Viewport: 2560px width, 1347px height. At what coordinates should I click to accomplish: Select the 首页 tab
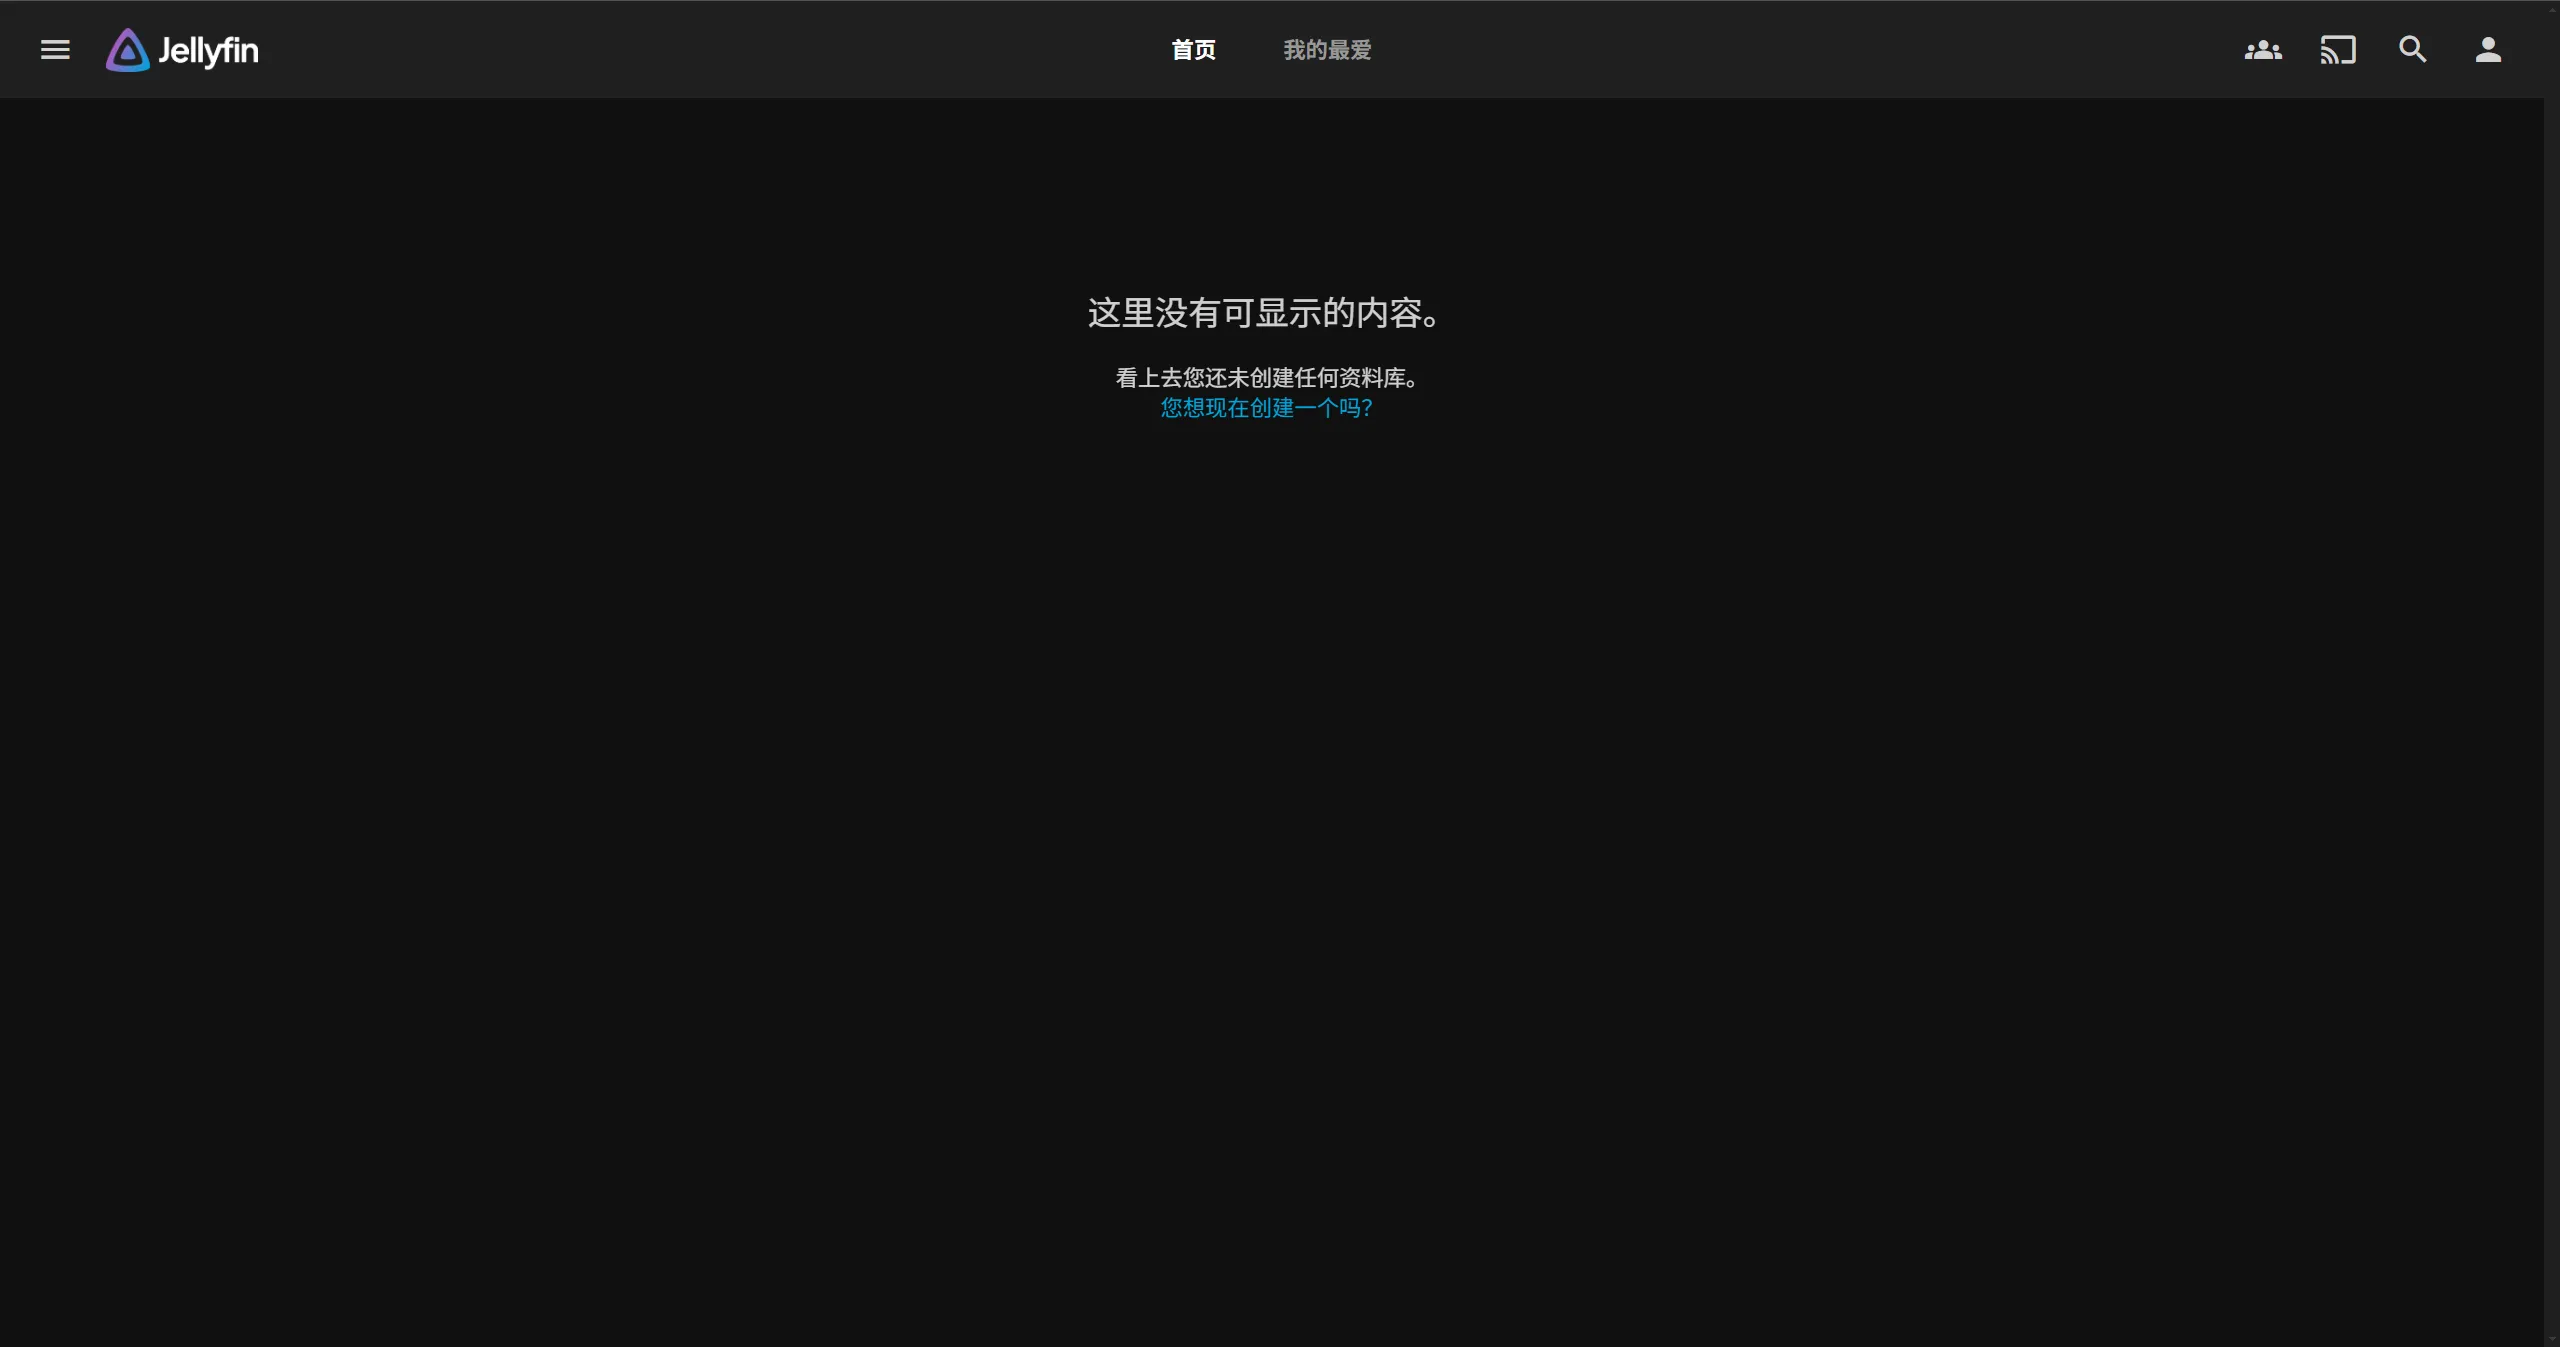pyautogui.click(x=1192, y=49)
